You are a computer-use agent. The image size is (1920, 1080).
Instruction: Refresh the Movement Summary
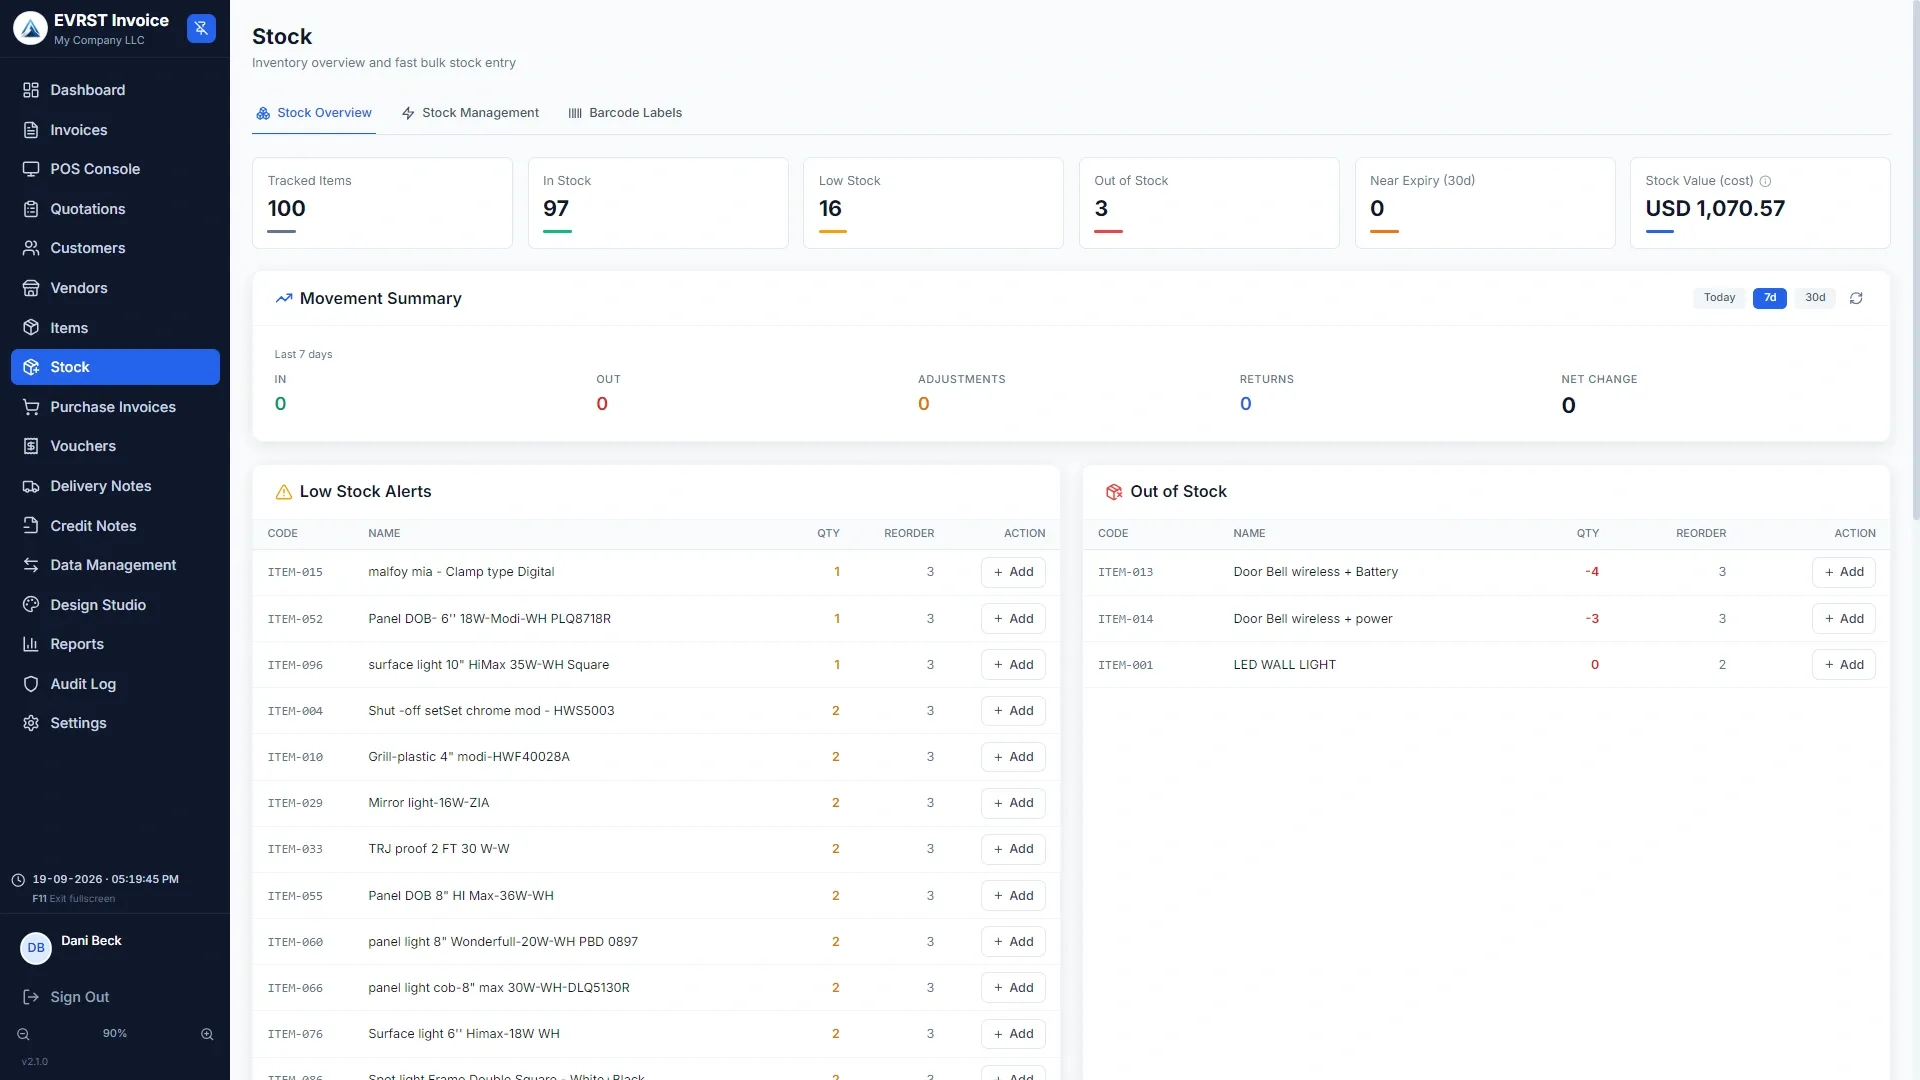coord(1856,298)
